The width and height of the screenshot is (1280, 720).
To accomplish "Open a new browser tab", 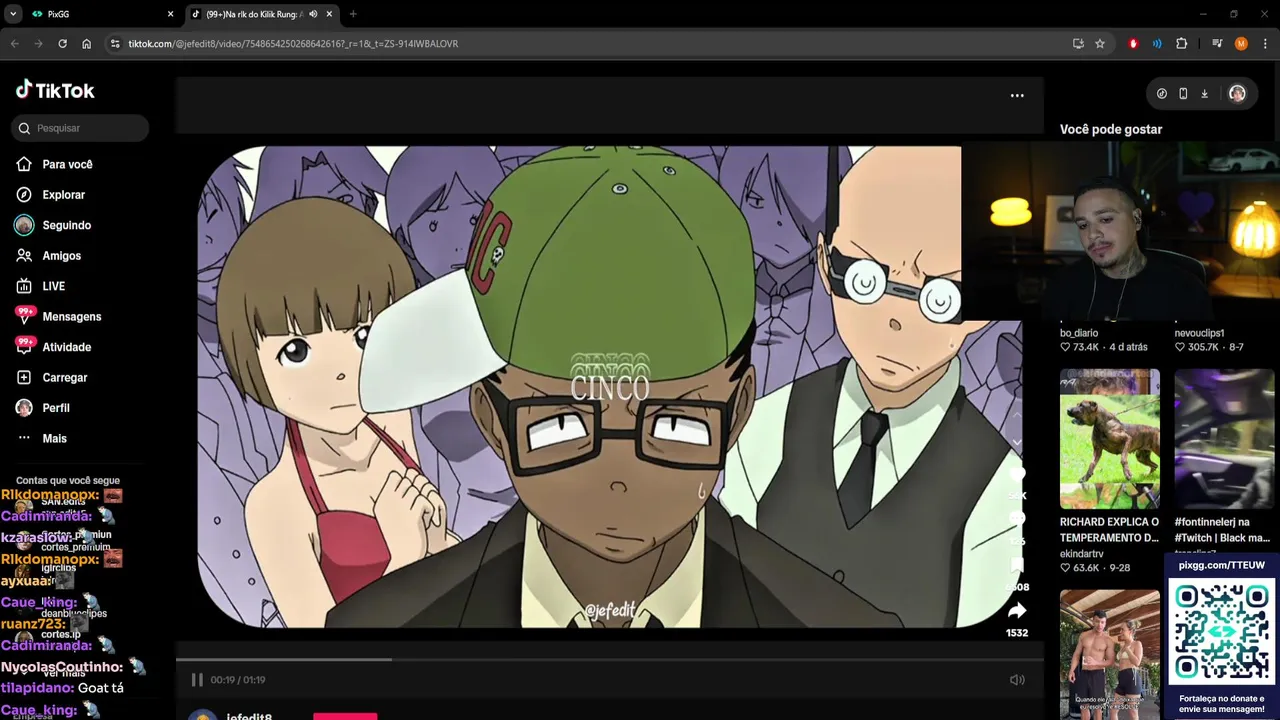I will pos(353,14).
